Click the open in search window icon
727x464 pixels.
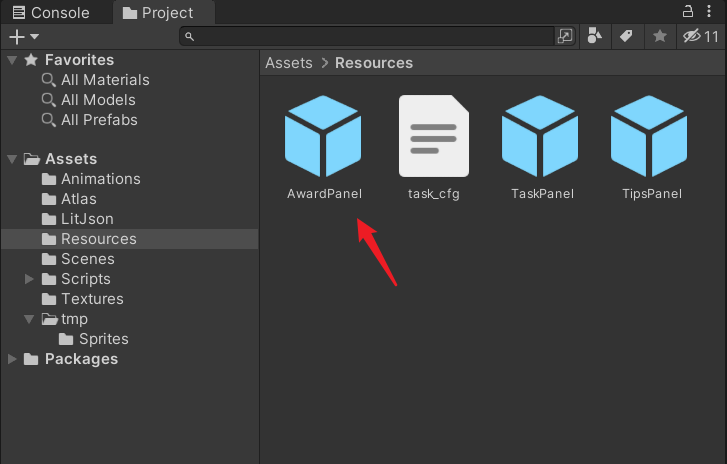point(565,36)
